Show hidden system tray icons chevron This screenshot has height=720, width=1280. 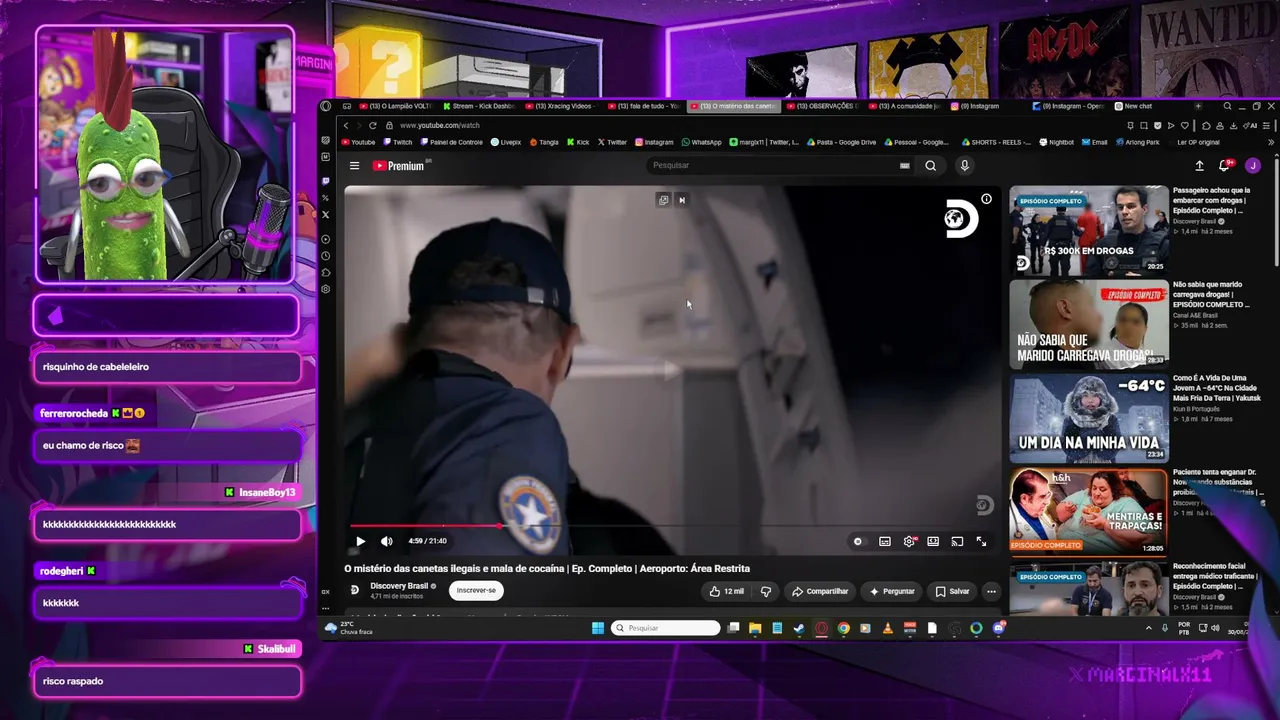pyautogui.click(x=1148, y=628)
